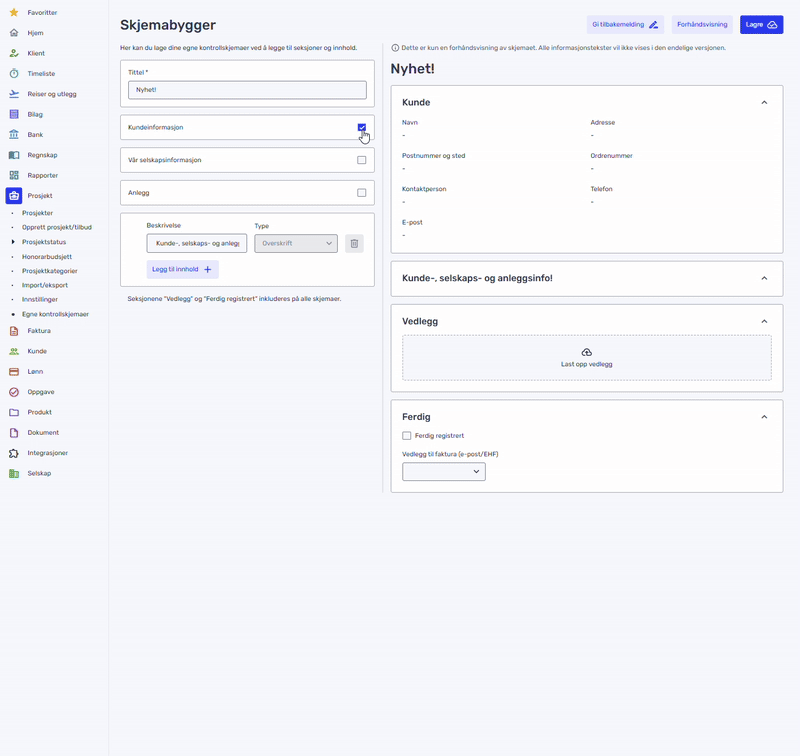The image size is (800, 756).
Task: Uncheck the Kundeinformasjon section checkbox
Action: click(361, 127)
